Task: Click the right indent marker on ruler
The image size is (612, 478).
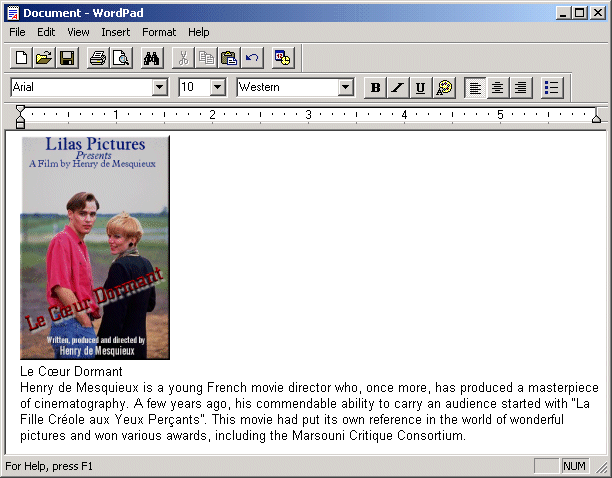Action: (x=596, y=117)
